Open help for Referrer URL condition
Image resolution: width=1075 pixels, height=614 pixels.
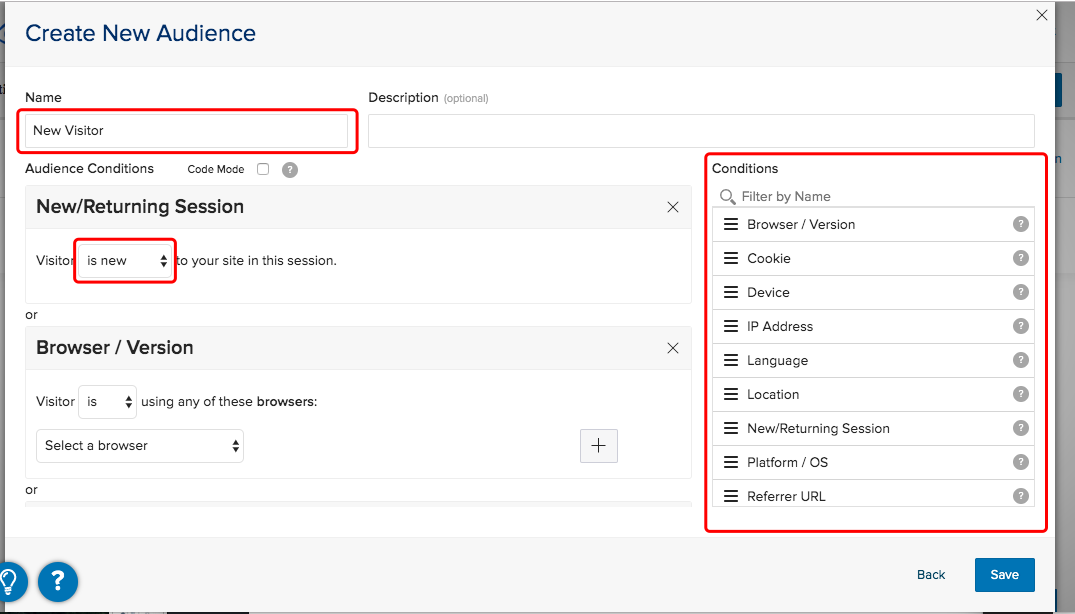[1021, 495]
